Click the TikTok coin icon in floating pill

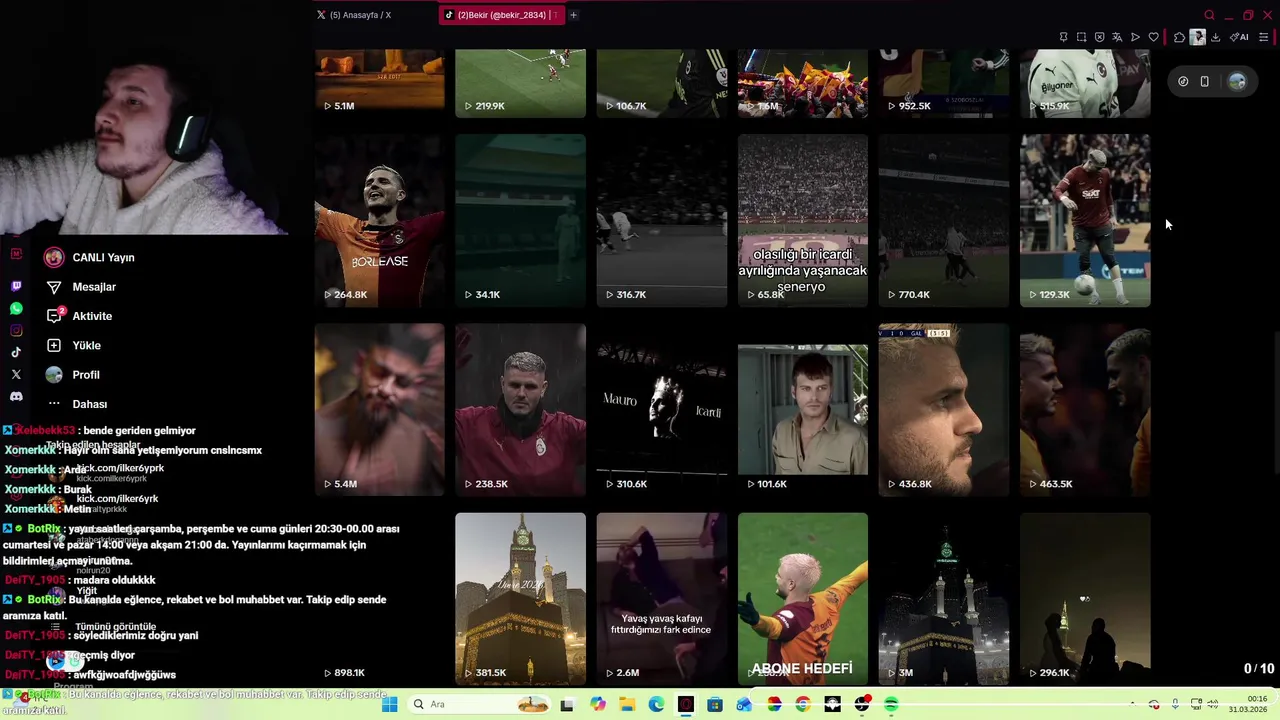1183,82
